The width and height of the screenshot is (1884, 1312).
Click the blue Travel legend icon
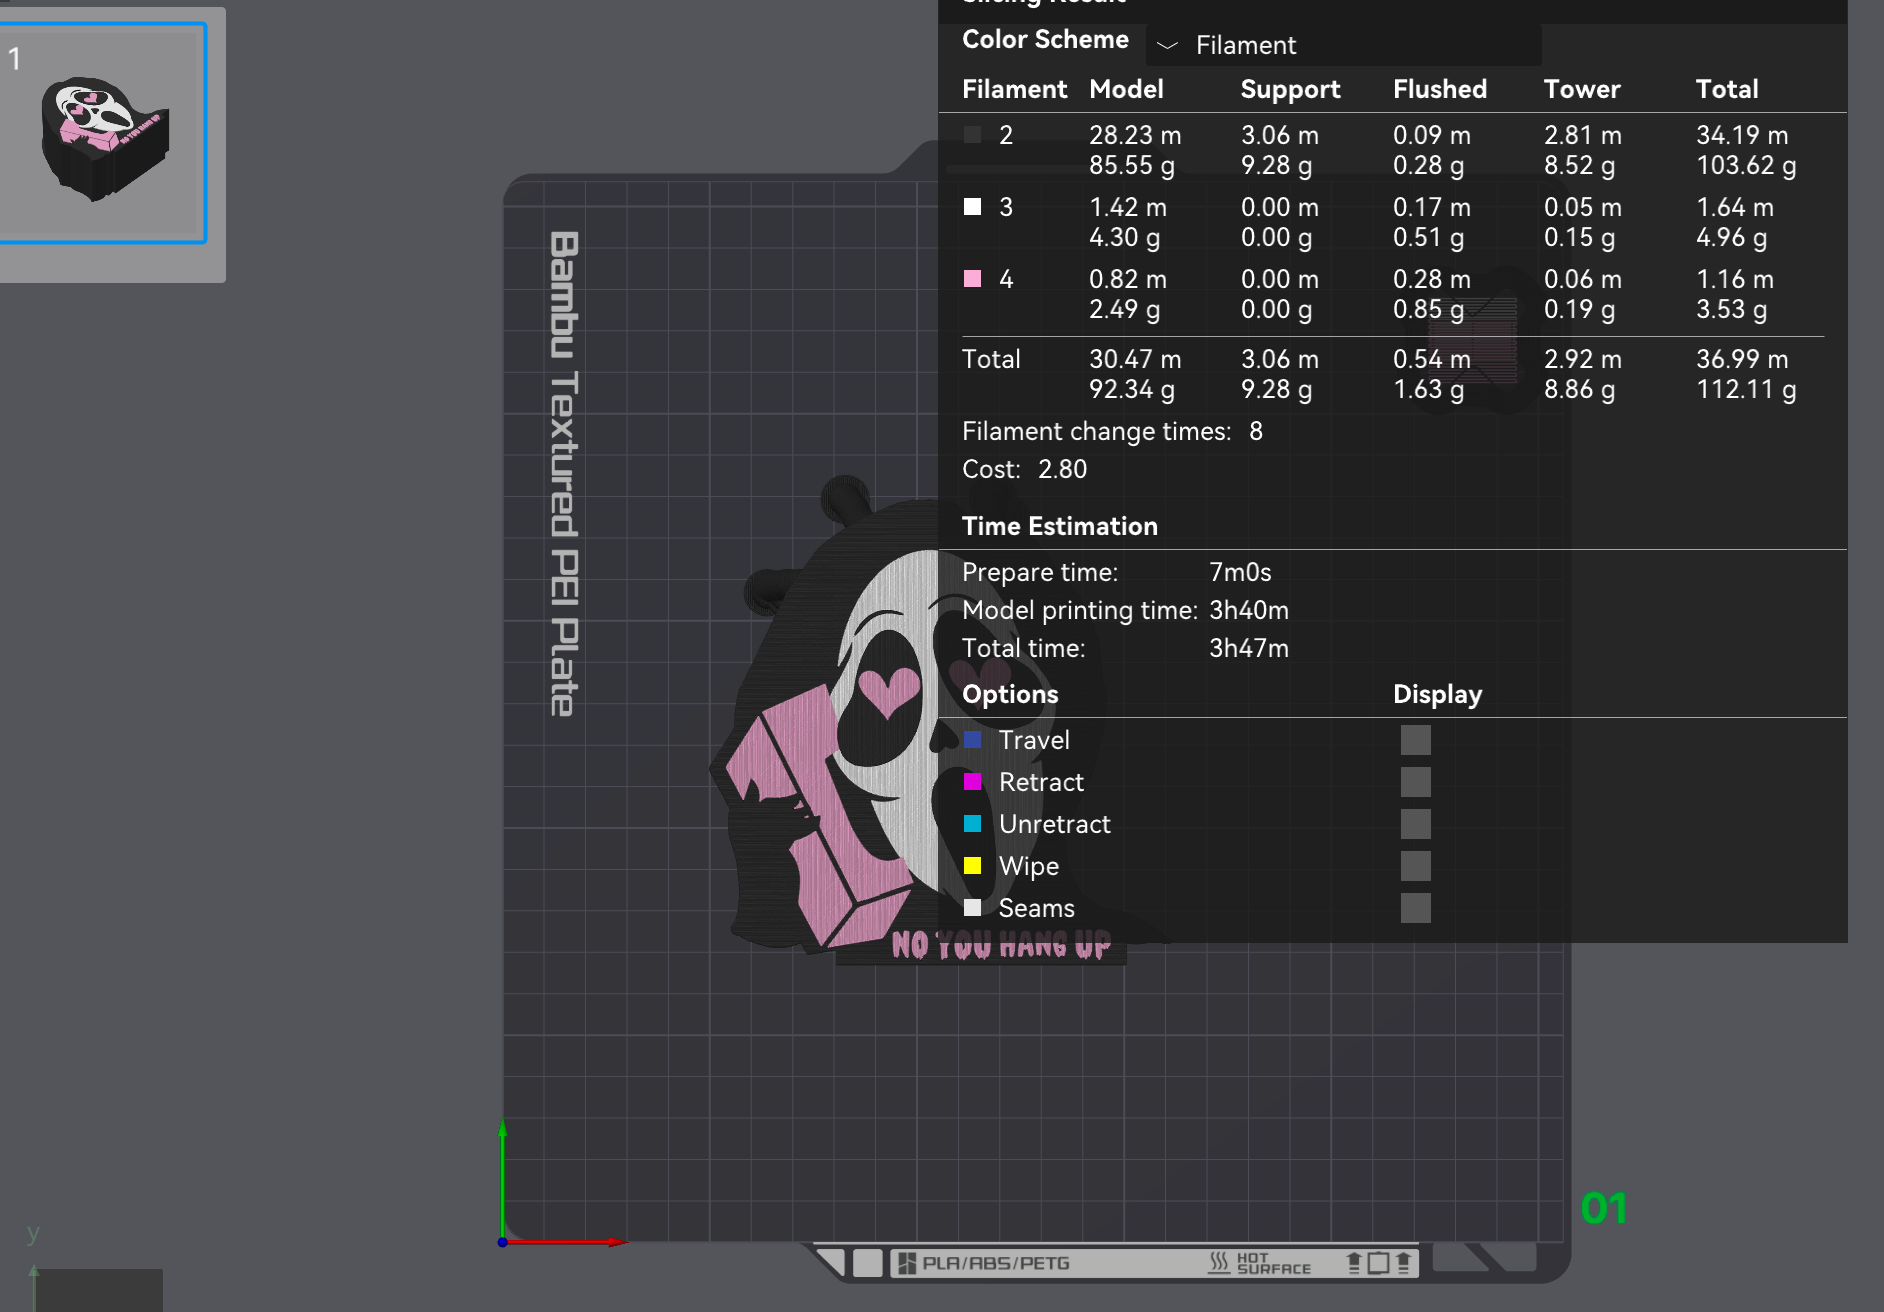pyautogui.click(x=972, y=740)
